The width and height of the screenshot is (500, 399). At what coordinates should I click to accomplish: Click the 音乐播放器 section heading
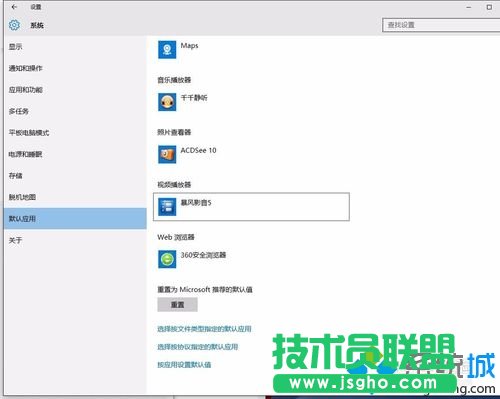tap(174, 80)
